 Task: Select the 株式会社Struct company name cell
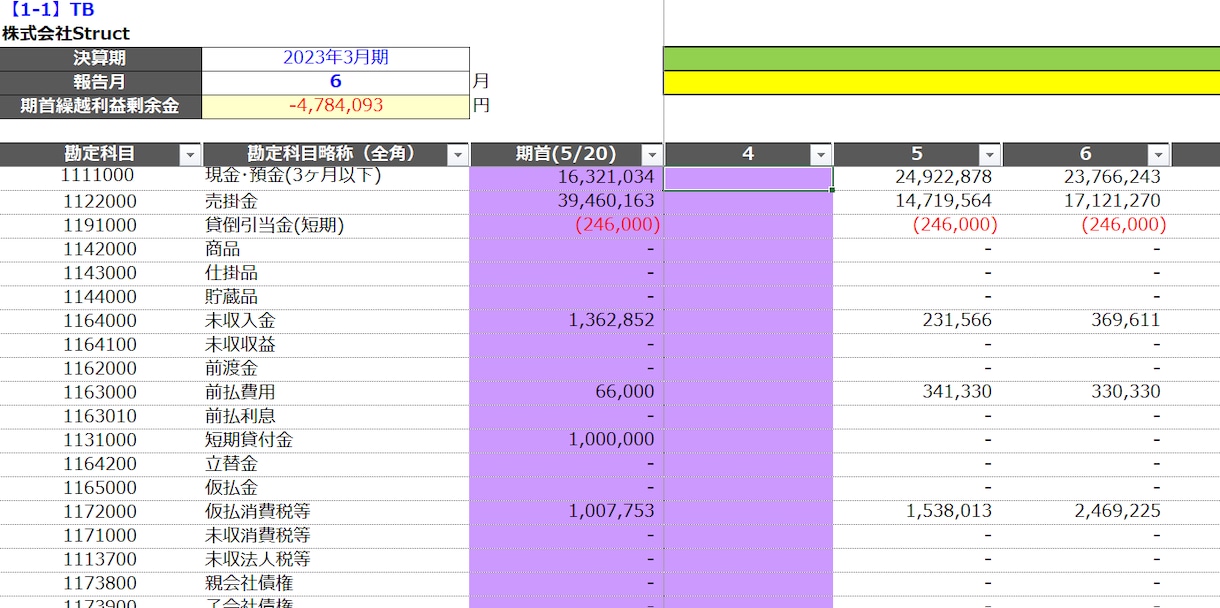click(66, 33)
